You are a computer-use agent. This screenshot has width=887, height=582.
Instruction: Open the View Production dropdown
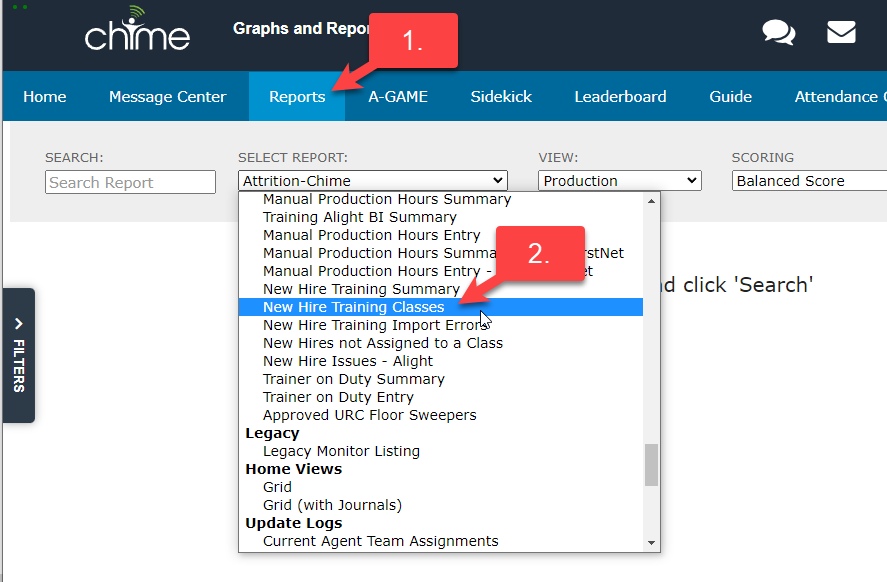(x=620, y=181)
